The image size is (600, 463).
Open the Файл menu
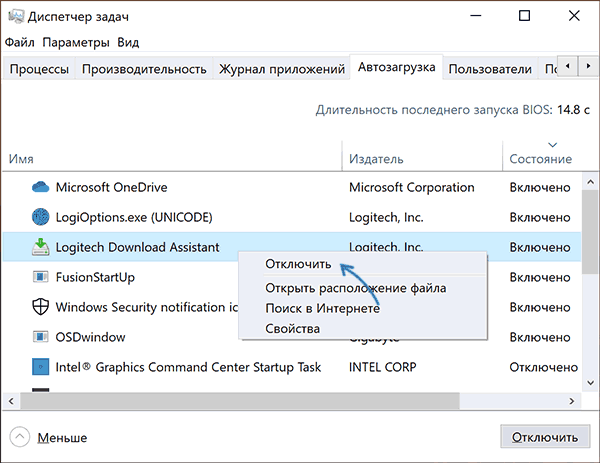click(20, 42)
